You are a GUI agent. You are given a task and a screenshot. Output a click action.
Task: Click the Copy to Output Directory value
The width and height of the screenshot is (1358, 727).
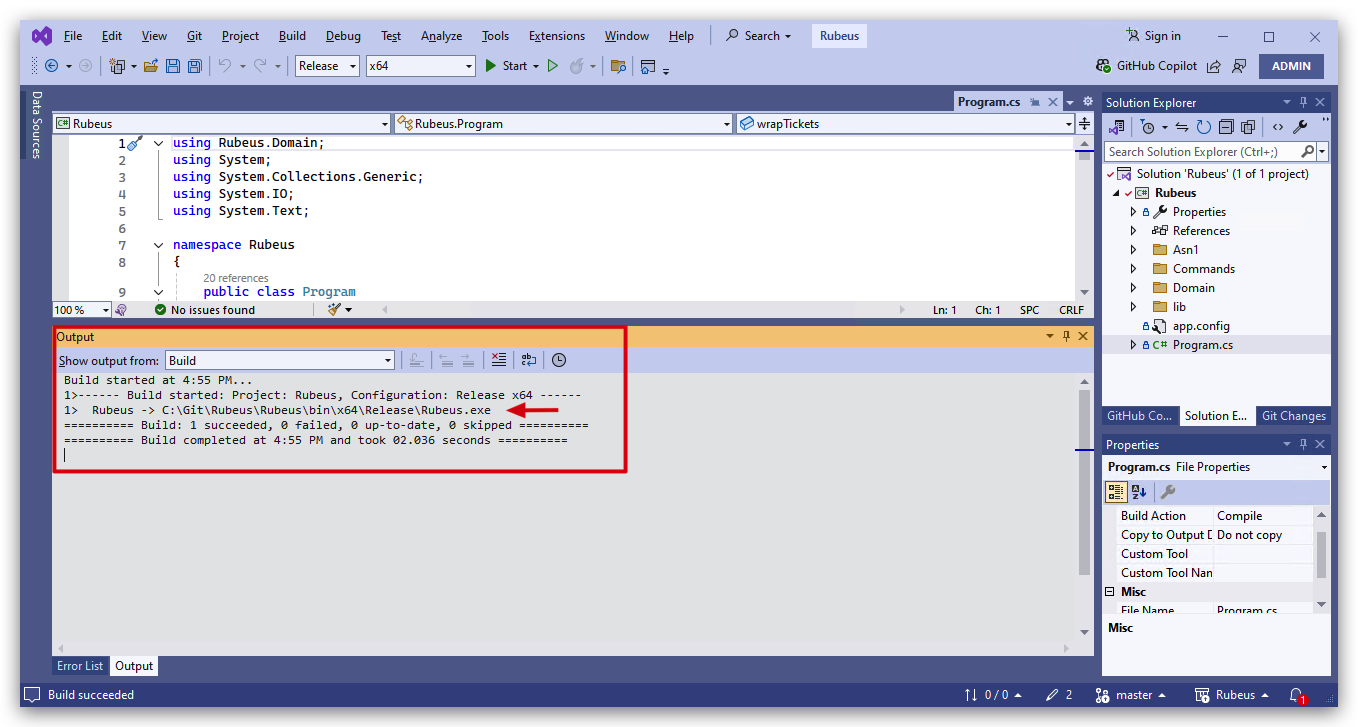(x=1262, y=535)
